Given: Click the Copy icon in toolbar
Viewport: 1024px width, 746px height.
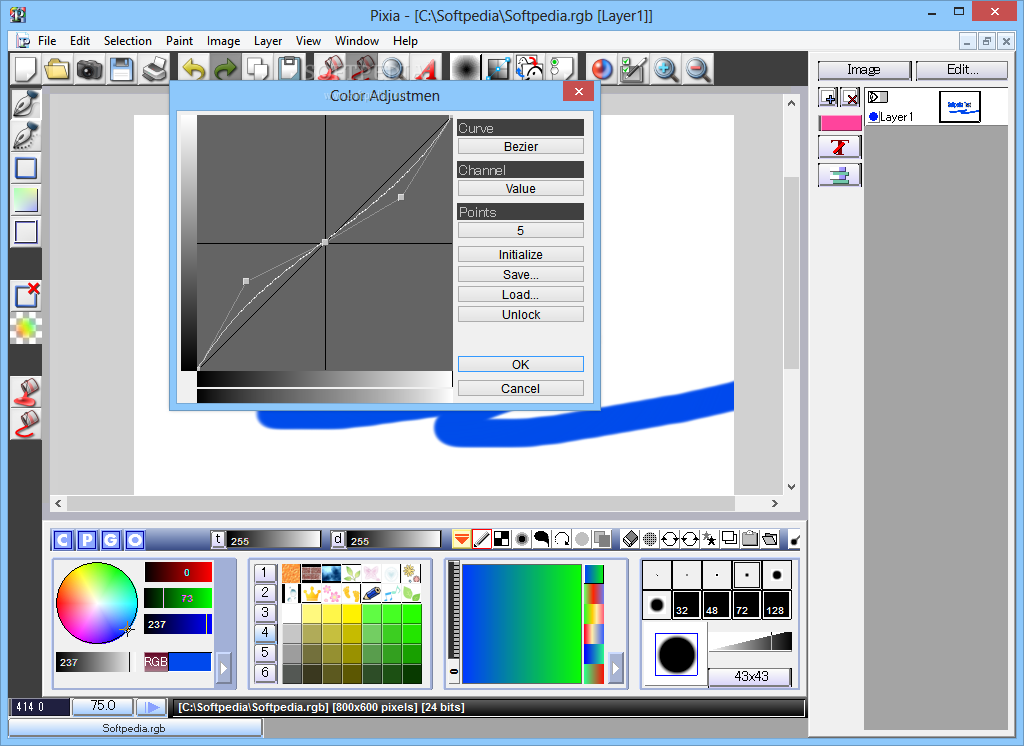Looking at the screenshot, I should click(x=257, y=69).
